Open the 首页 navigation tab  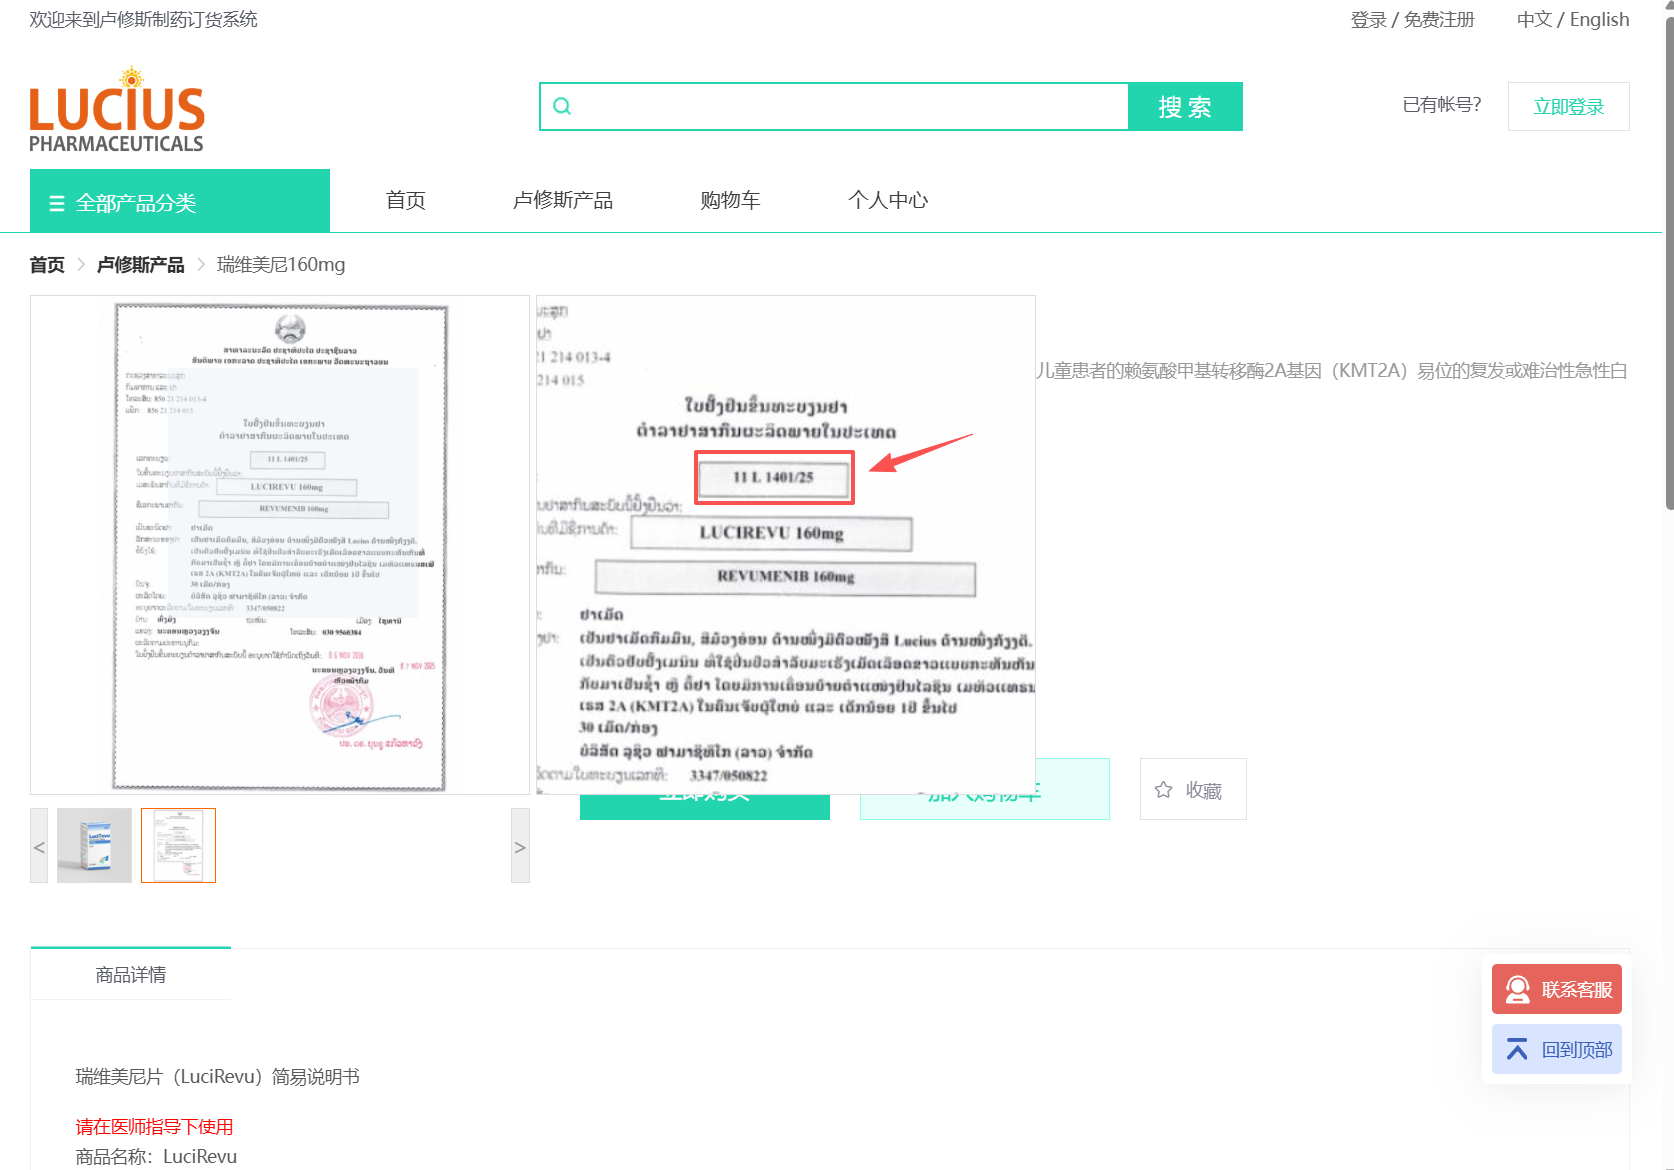click(406, 200)
